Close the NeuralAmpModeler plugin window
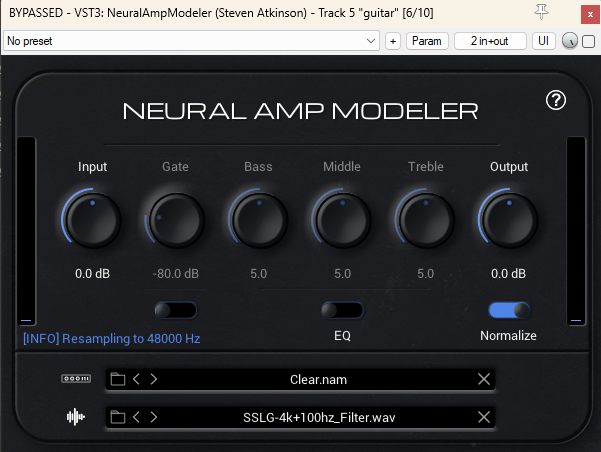Viewport: 601px width, 452px height. coord(590,15)
